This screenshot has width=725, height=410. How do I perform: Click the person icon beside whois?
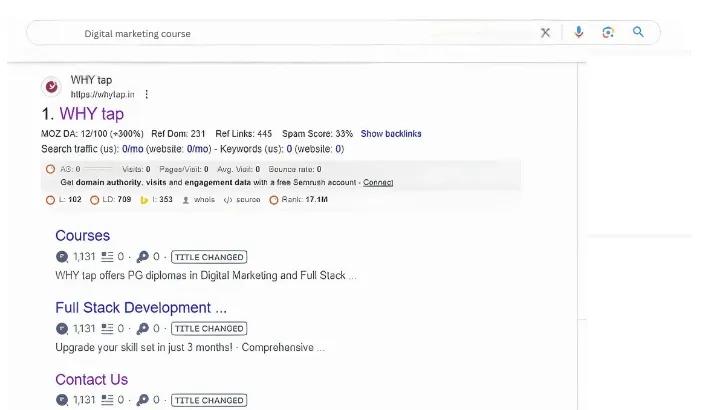click(x=186, y=200)
